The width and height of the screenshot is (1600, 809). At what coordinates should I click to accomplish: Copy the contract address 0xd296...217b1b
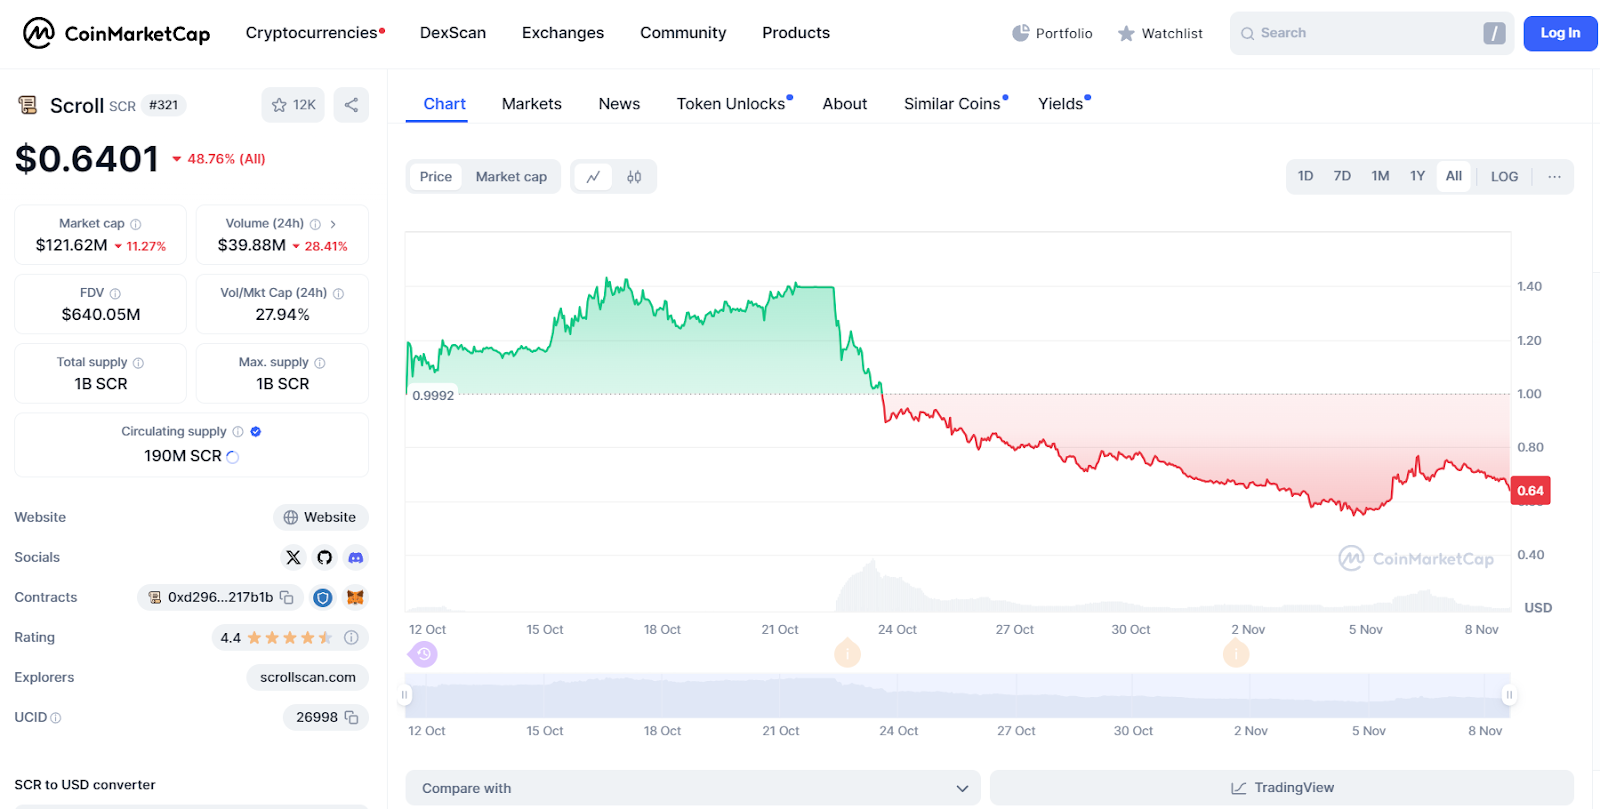(x=286, y=597)
